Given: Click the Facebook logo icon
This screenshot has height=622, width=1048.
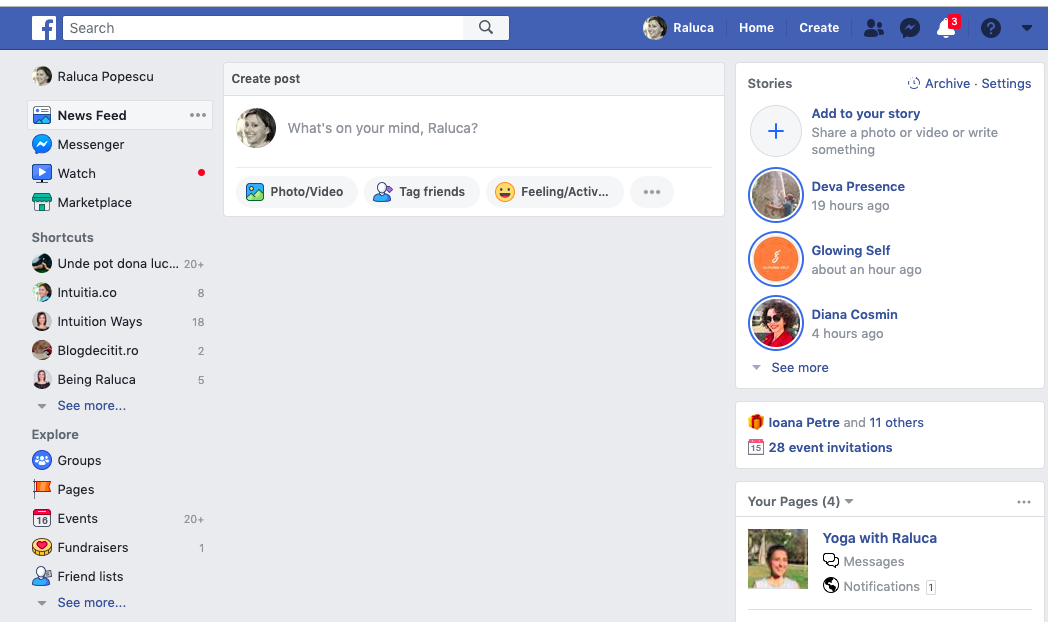Looking at the screenshot, I should point(44,28).
